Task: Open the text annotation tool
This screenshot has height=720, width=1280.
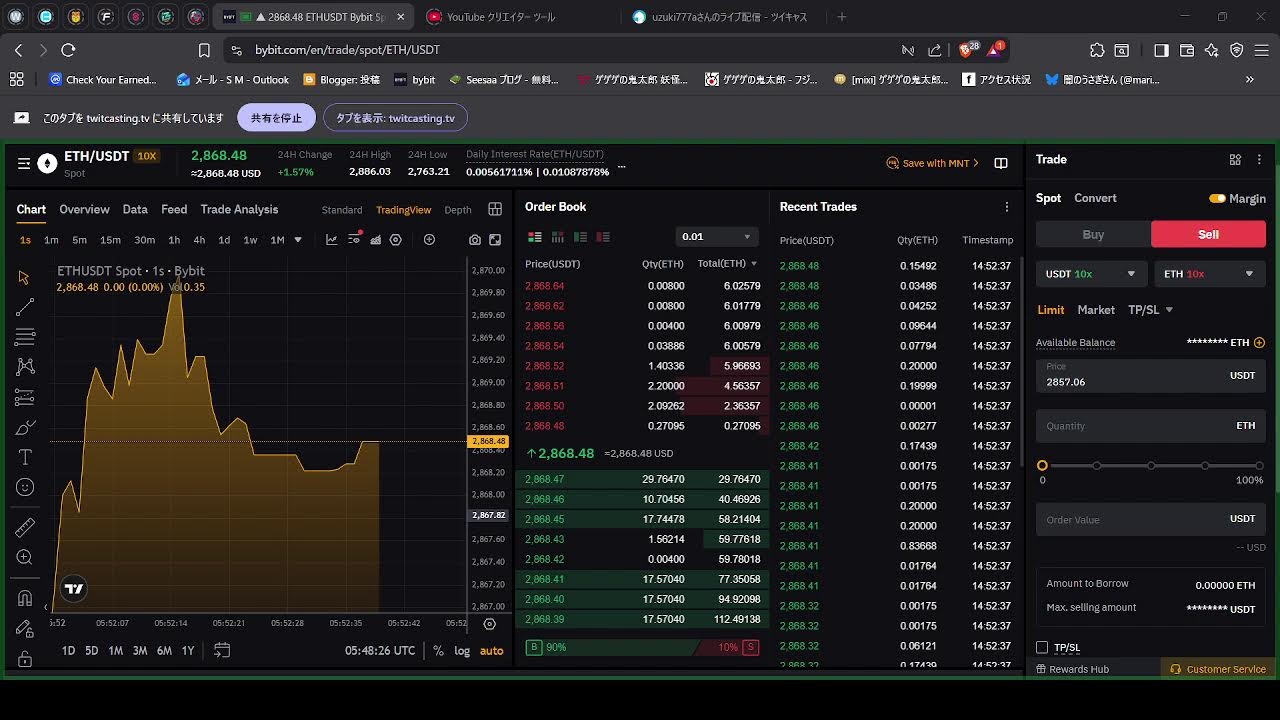Action: point(24,457)
